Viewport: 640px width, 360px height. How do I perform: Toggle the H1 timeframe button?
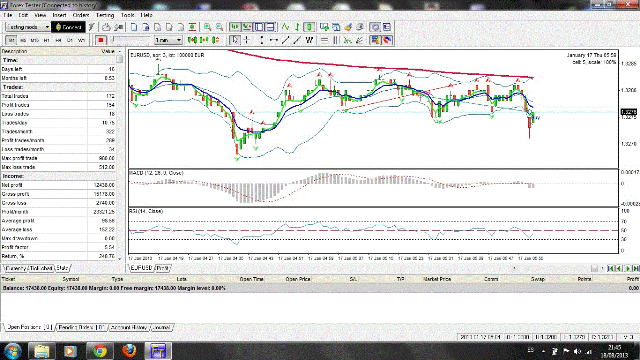46,40
